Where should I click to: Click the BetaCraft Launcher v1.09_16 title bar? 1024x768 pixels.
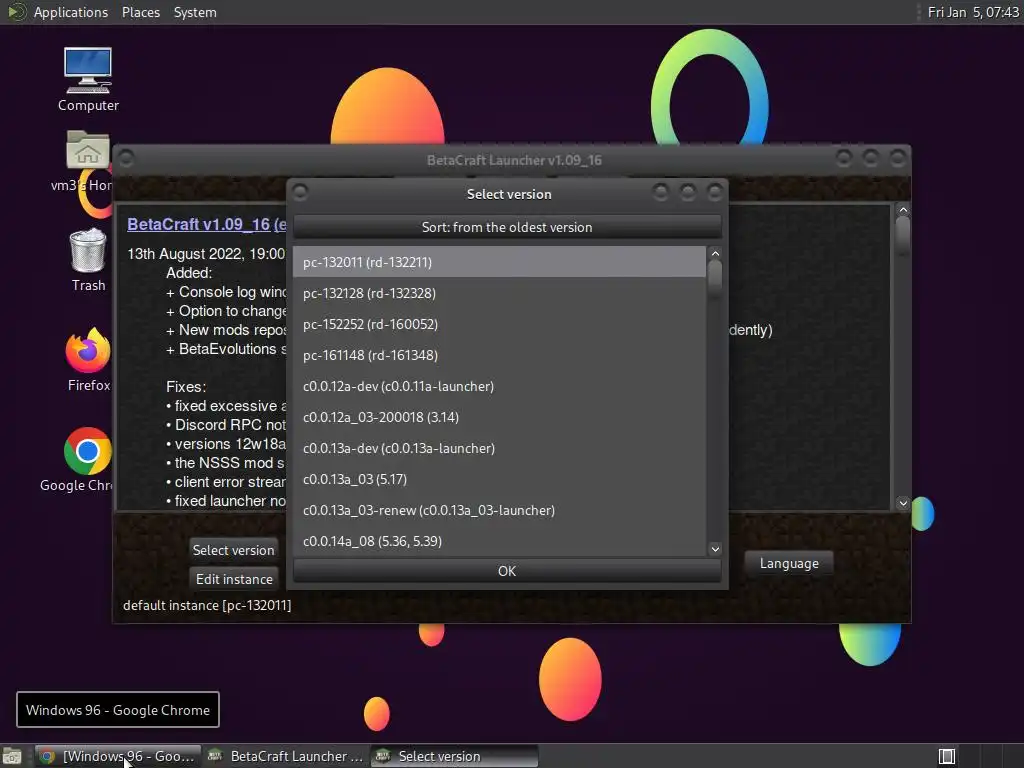tap(514, 160)
